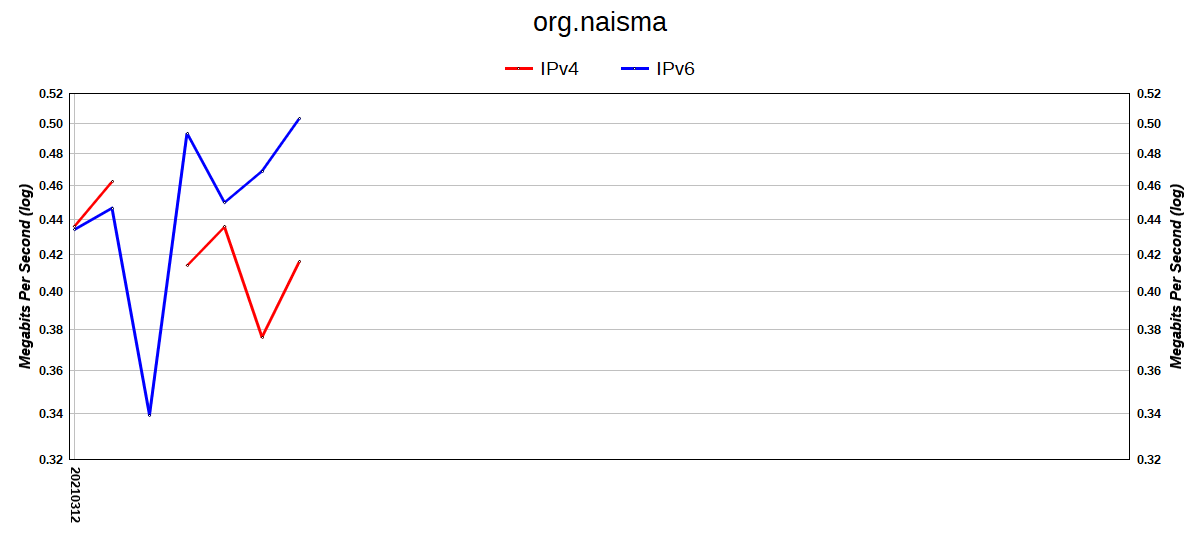The width and height of the screenshot is (1200, 550).
Task: Select the IPv6 spike point near 0.49
Action: pos(187,133)
